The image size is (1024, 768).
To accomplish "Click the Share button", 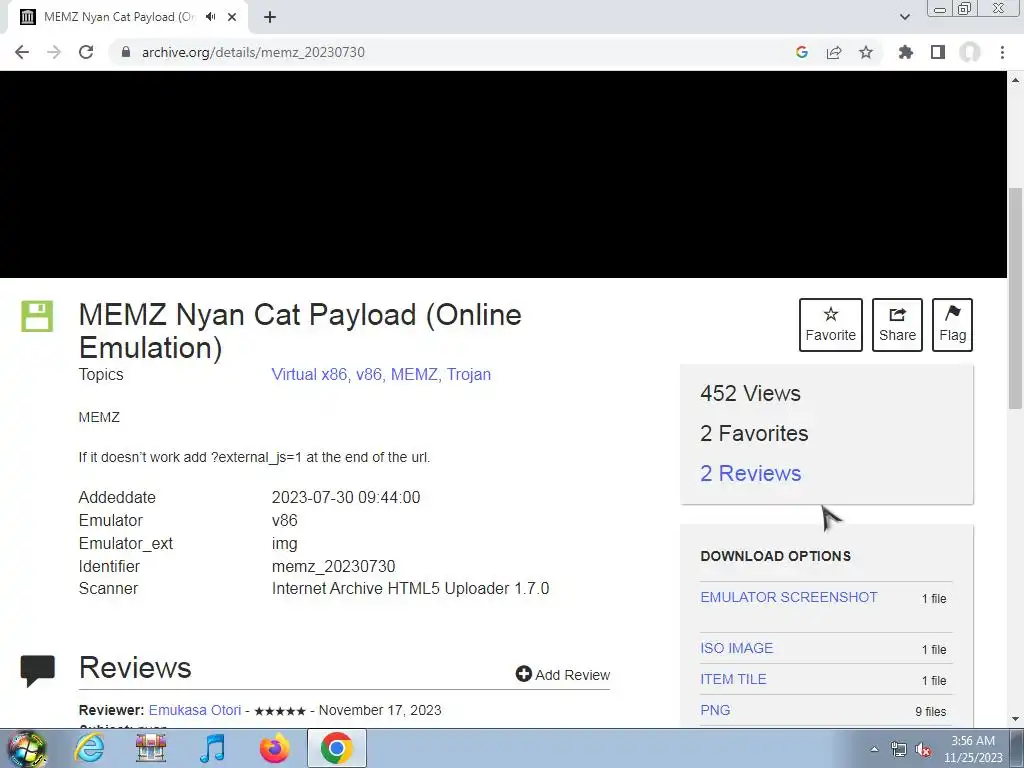I will coord(897,325).
